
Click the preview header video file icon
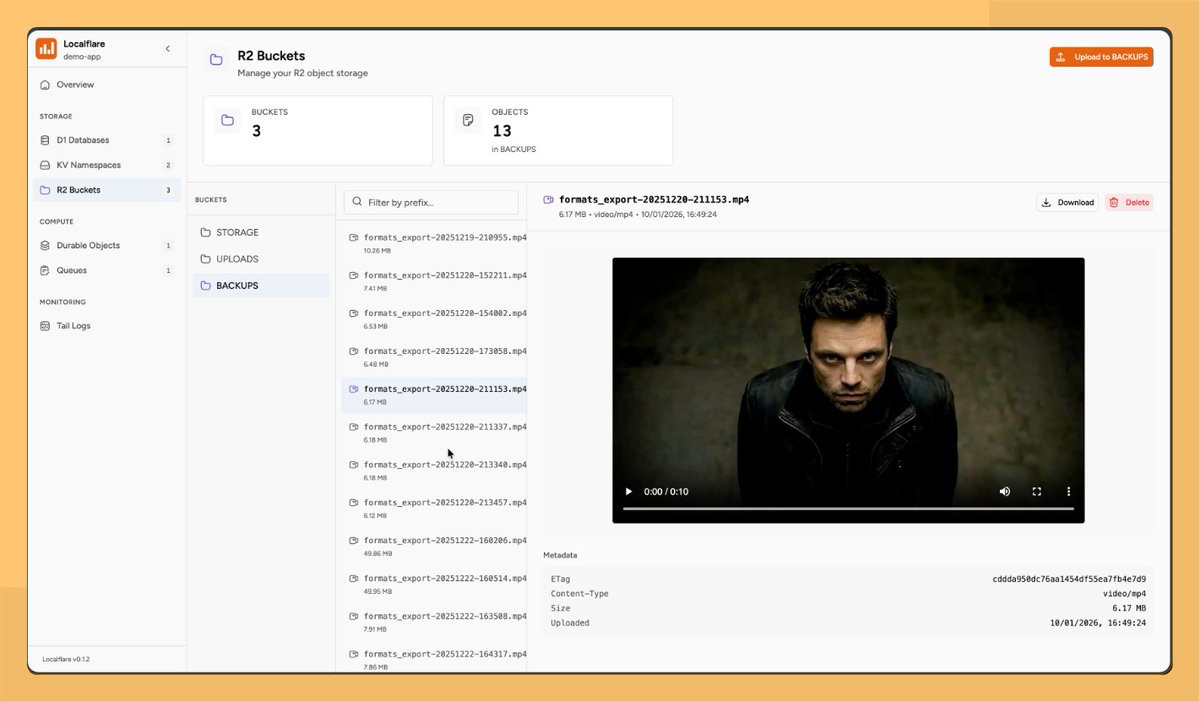pyautogui.click(x=548, y=200)
